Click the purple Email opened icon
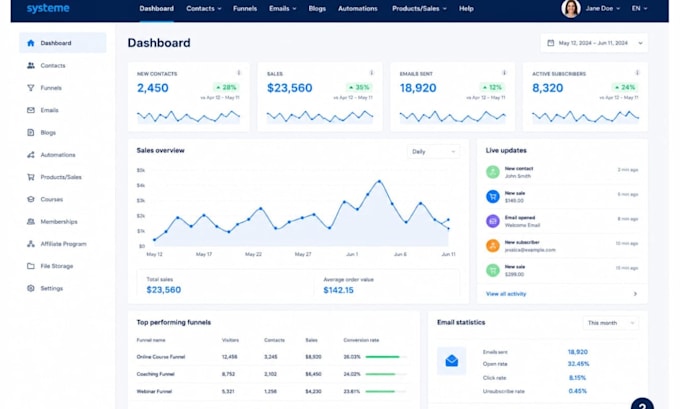 pyautogui.click(x=493, y=221)
